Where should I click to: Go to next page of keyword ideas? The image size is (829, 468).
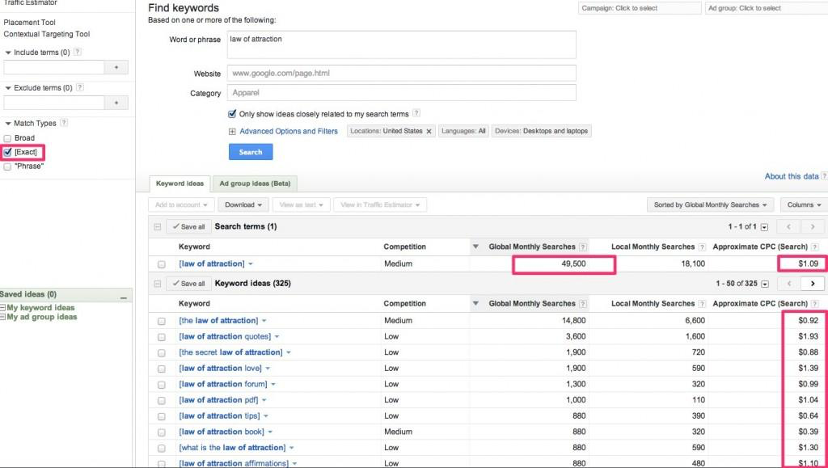[x=813, y=283]
